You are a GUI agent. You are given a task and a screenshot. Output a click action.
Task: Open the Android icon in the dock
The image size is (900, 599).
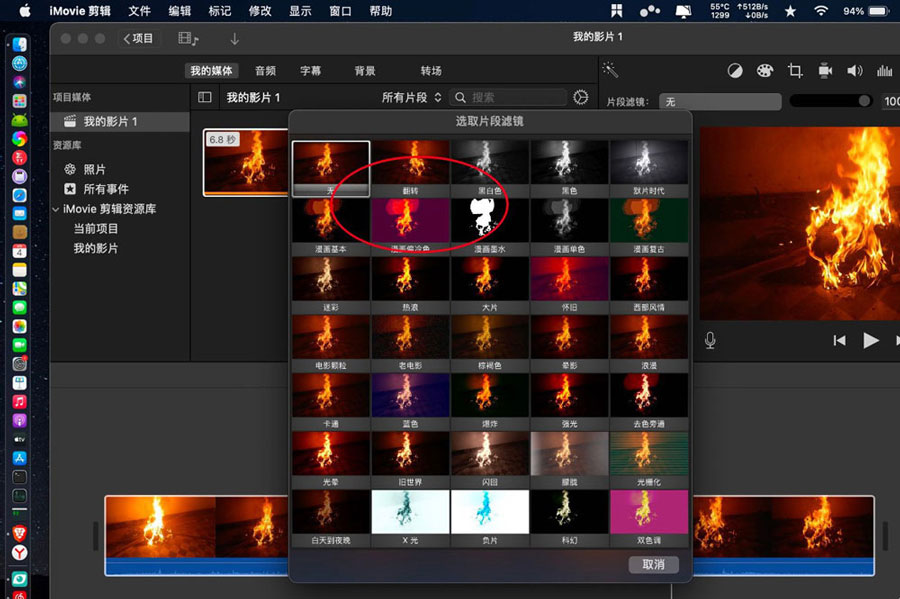[20, 120]
